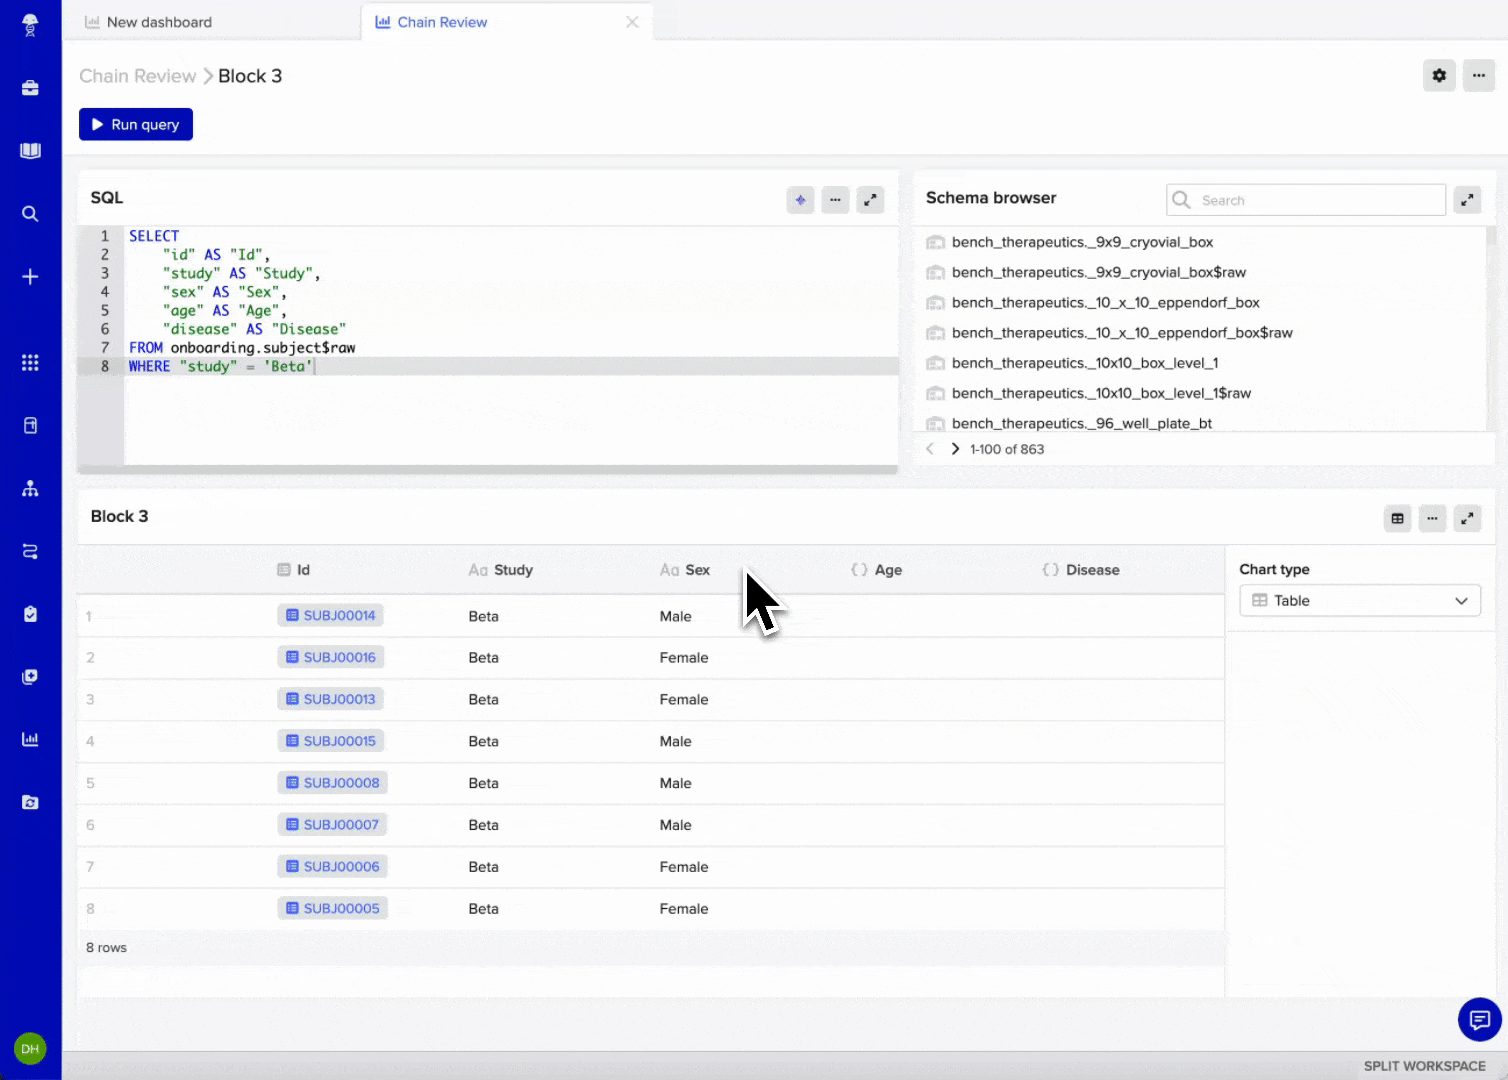The height and width of the screenshot is (1080, 1508).
Task: Open the apps grid icon in sidebar
Action: click(x=30, y=362)
